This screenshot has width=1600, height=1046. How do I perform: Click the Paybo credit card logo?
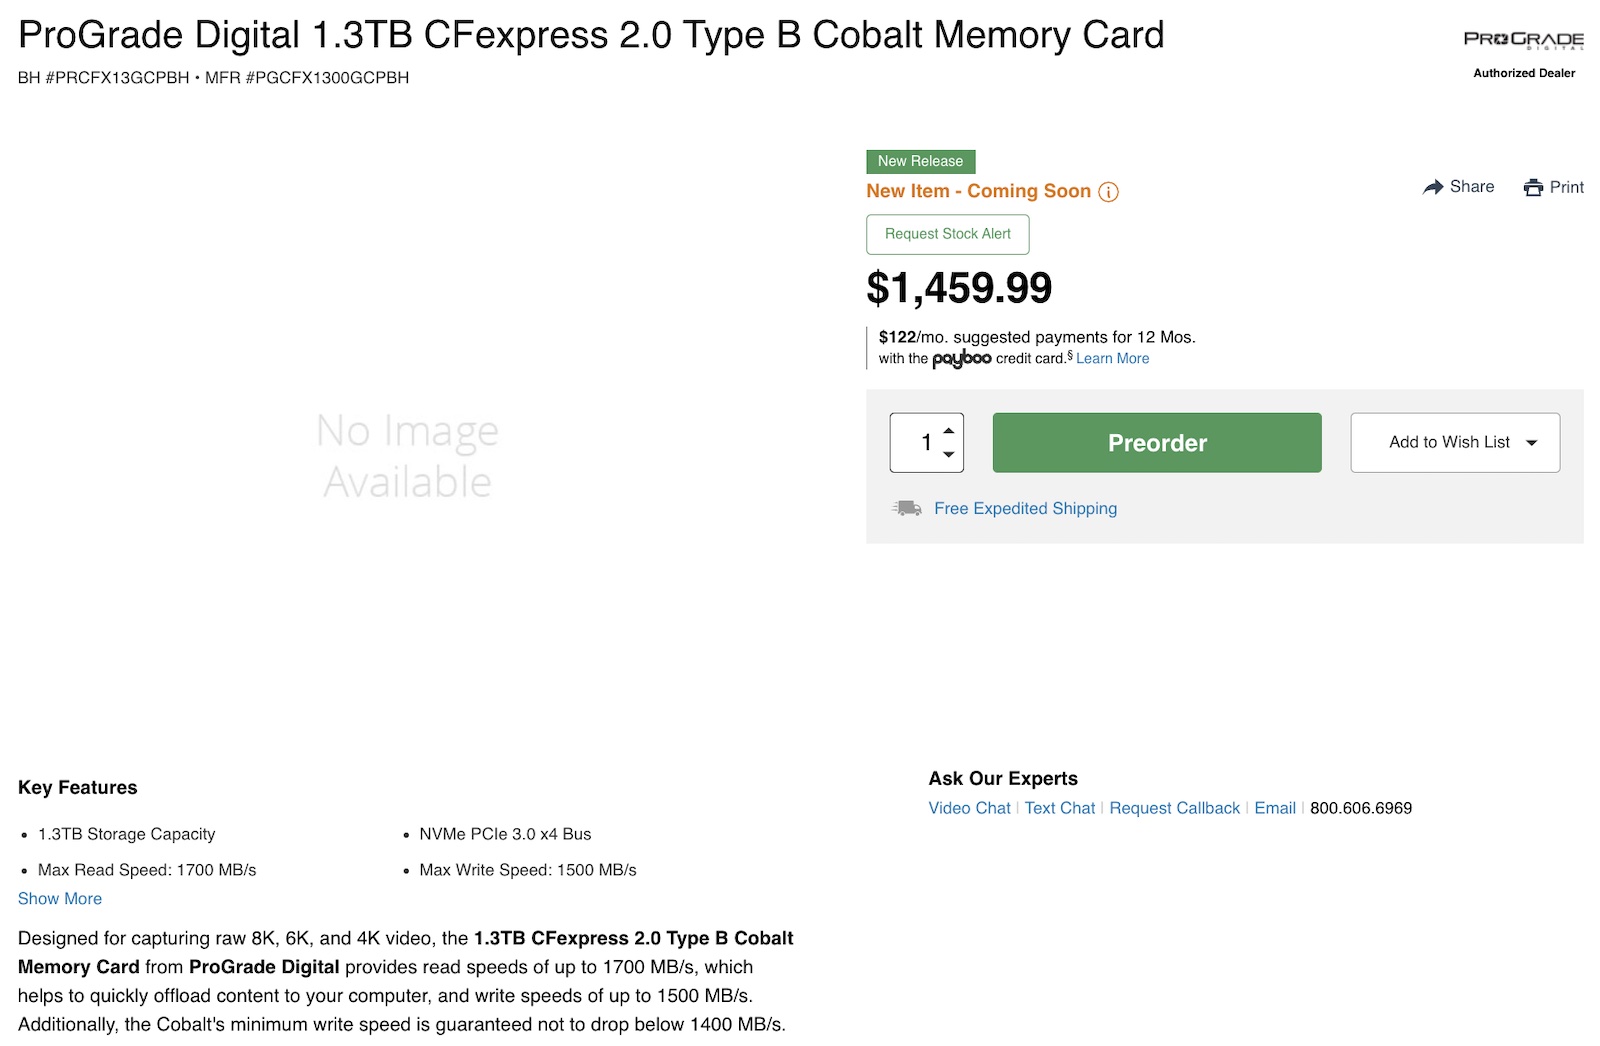961,358
